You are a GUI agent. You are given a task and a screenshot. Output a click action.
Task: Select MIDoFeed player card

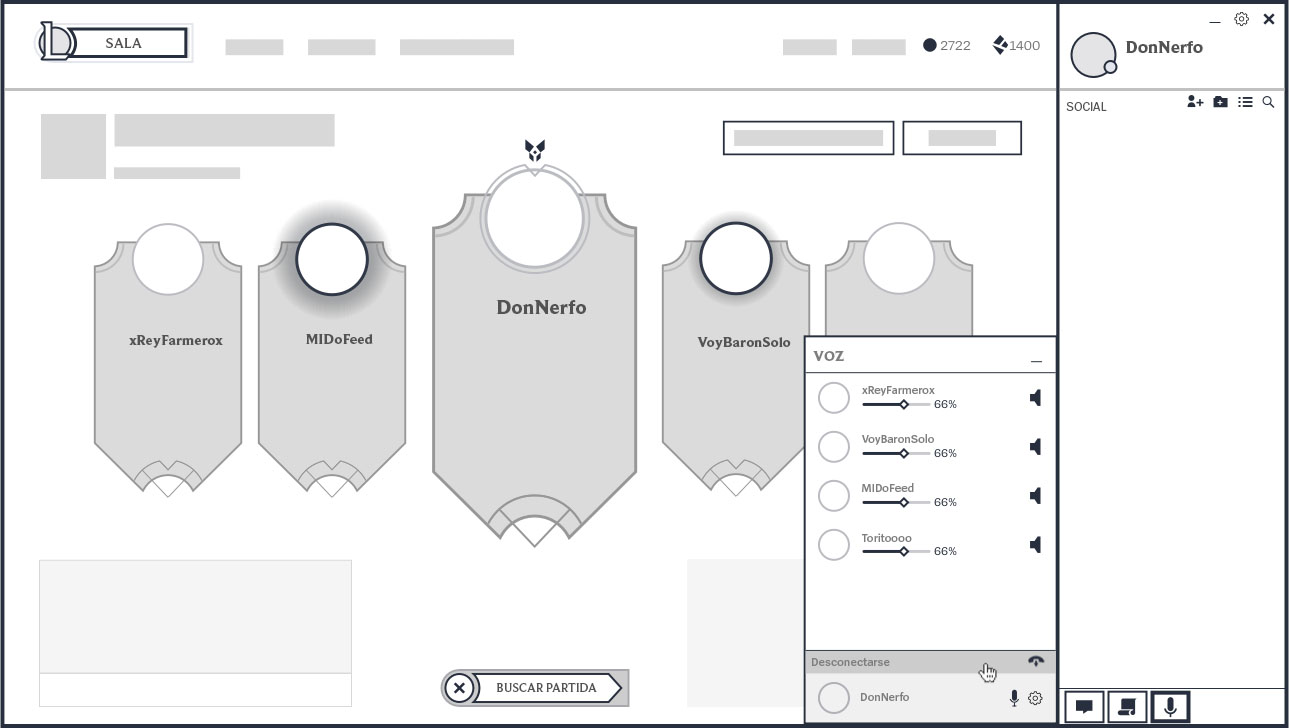332,360
